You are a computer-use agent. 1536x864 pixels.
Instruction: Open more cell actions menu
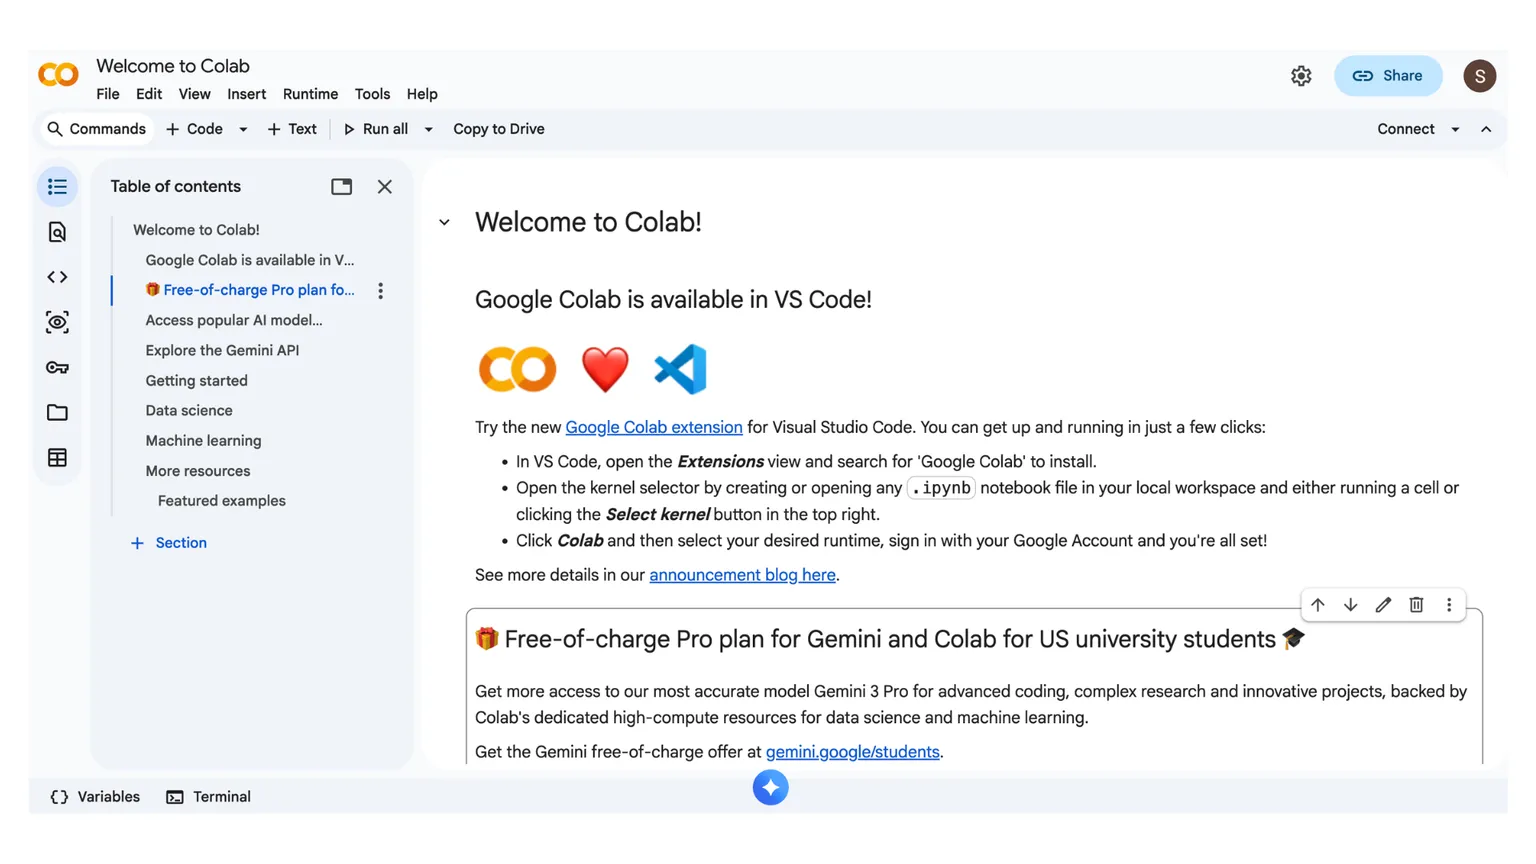pos(1449,605)
